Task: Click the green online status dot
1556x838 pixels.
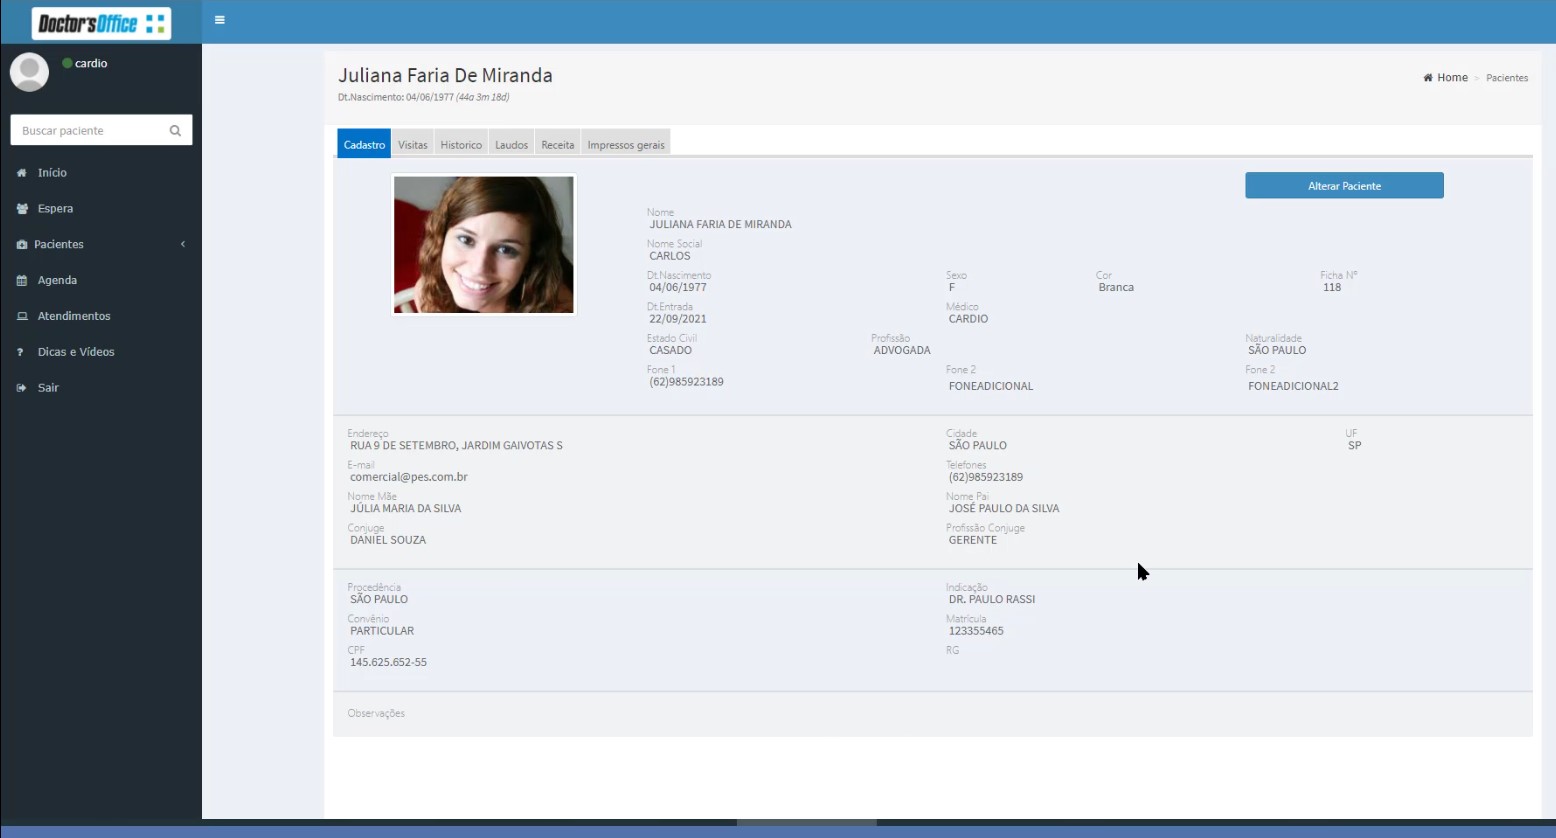Action: (x=67, y=63)
